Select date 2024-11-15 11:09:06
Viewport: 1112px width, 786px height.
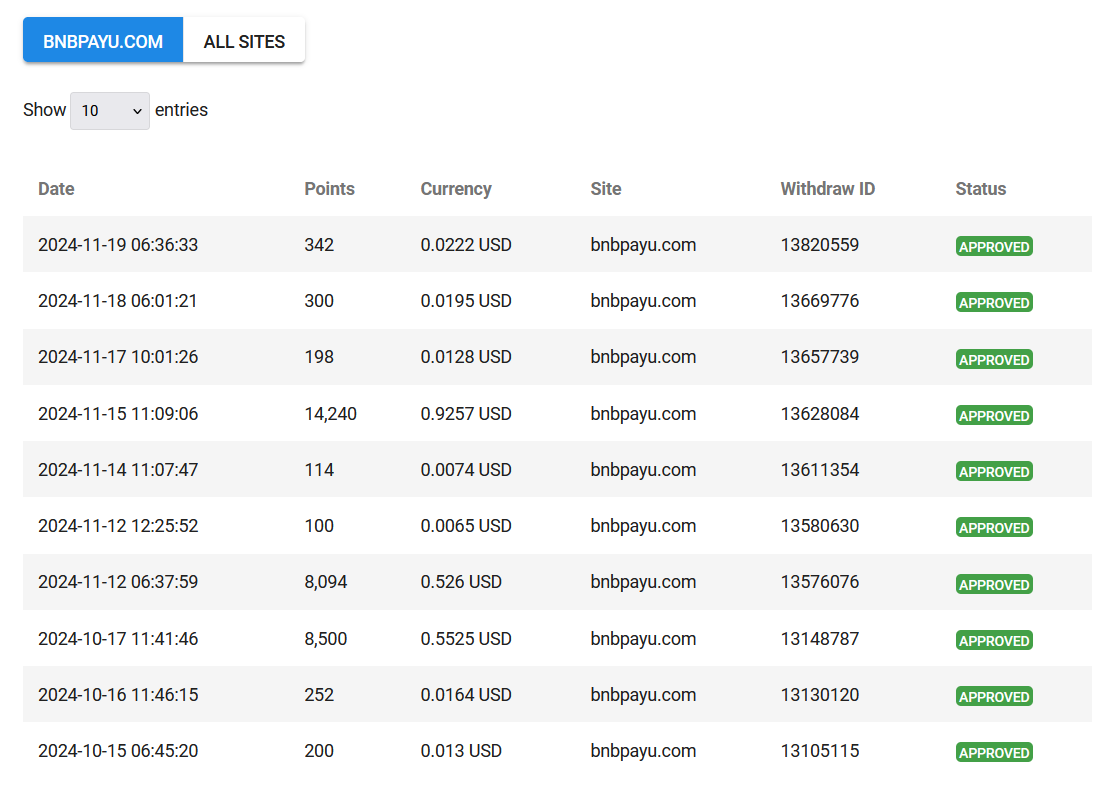click(x=118, y=414)
